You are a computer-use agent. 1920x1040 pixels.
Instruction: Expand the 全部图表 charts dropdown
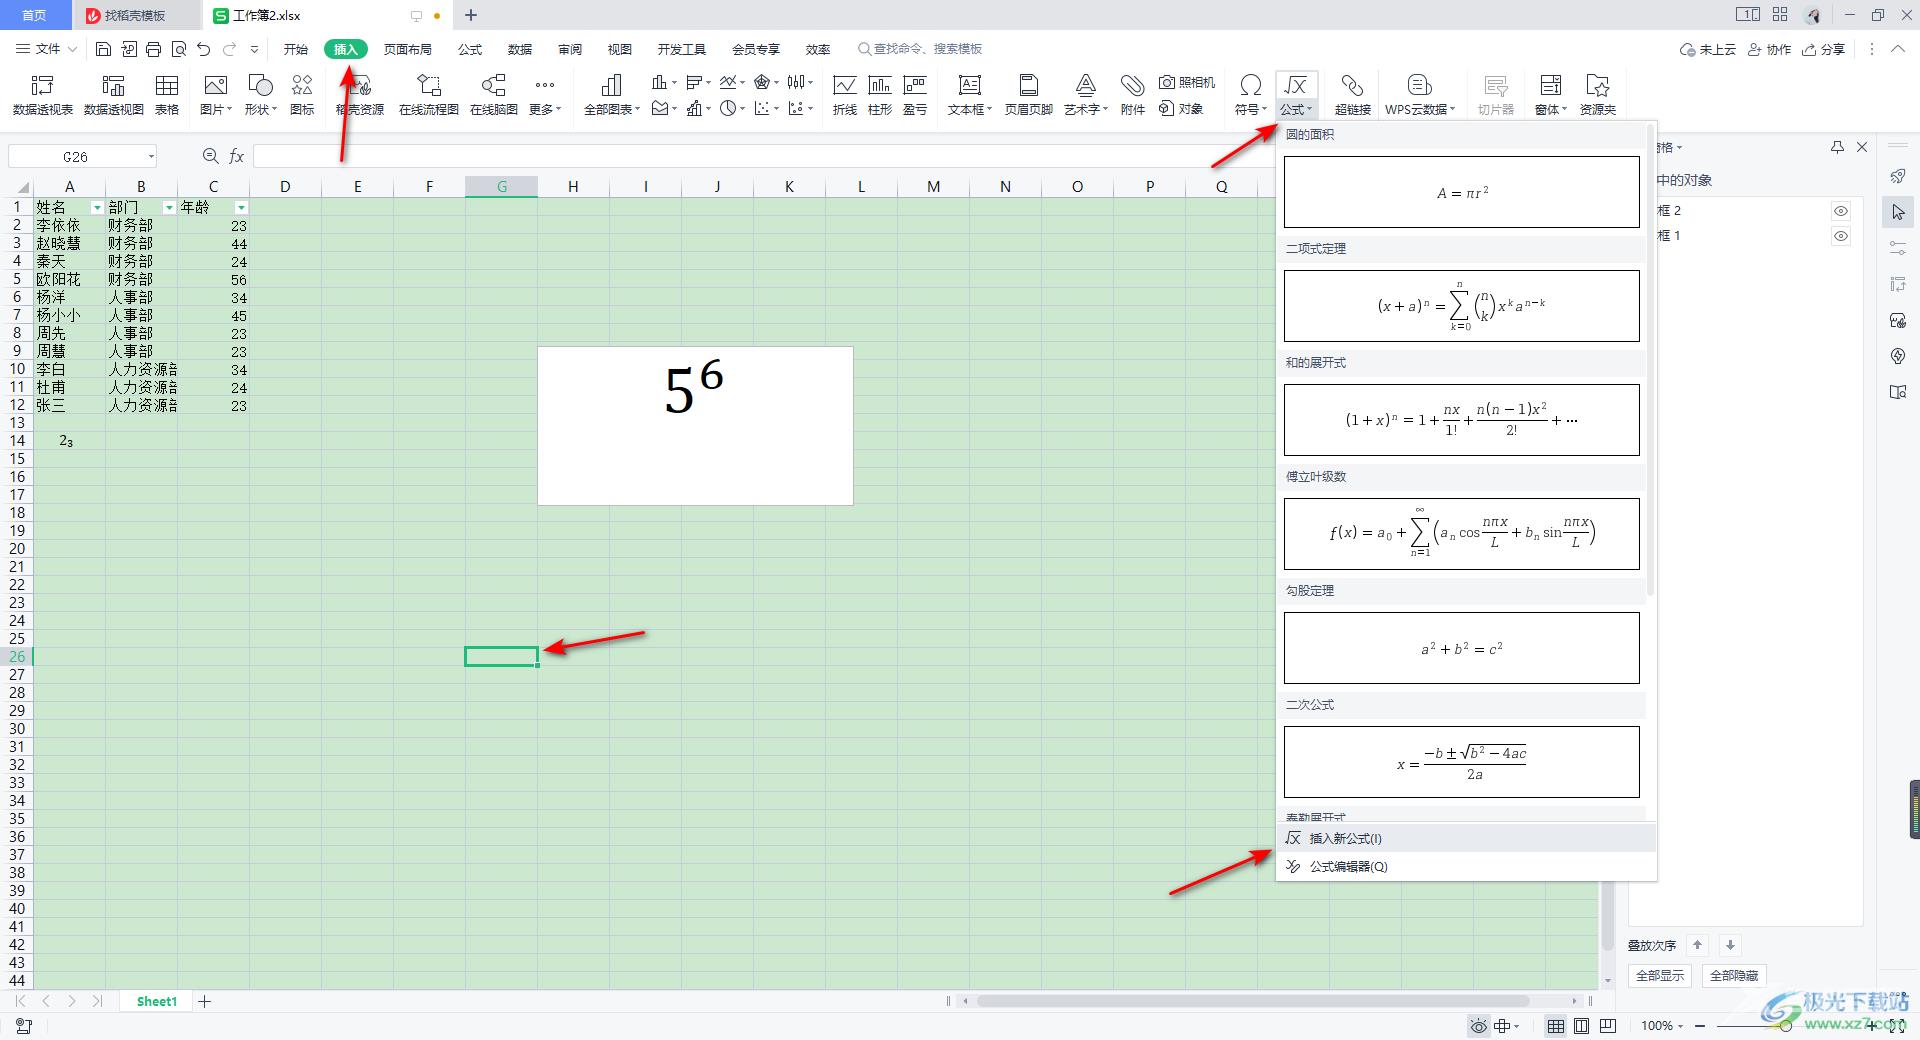612,109
